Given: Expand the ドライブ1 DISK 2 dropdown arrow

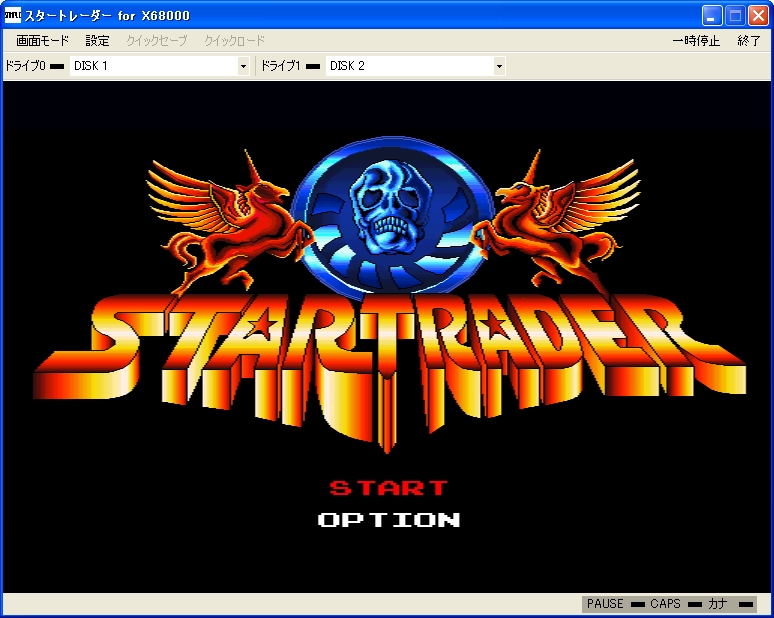Looking at the screenshot, I should 499,66.
